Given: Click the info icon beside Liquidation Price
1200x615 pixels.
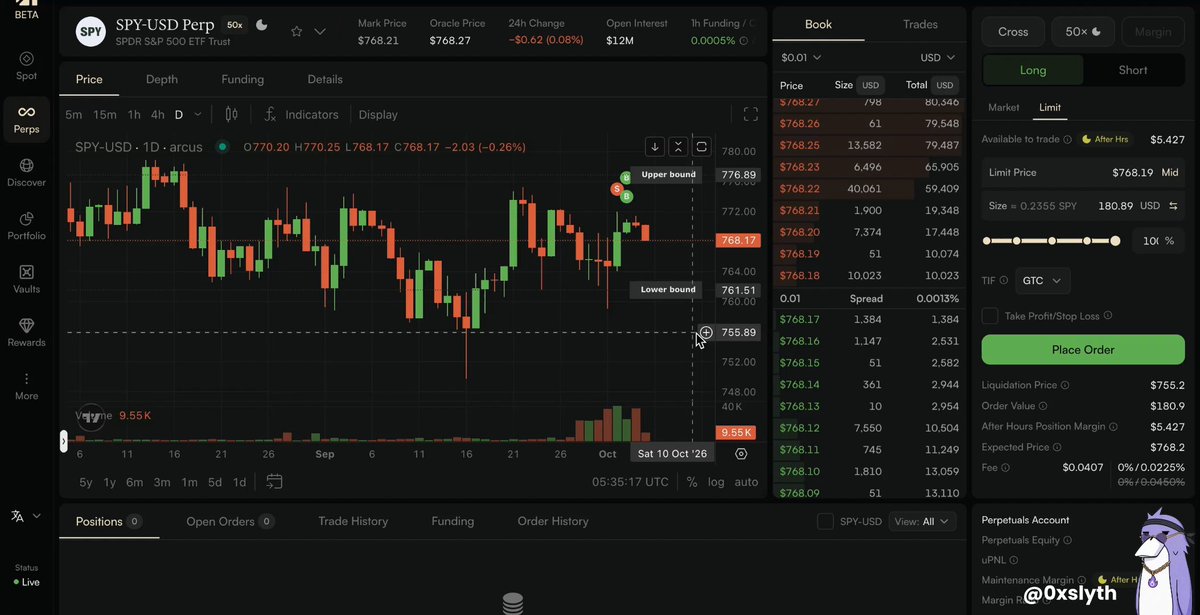Looking at the screenshot, I should click(x=1064, y=385).
